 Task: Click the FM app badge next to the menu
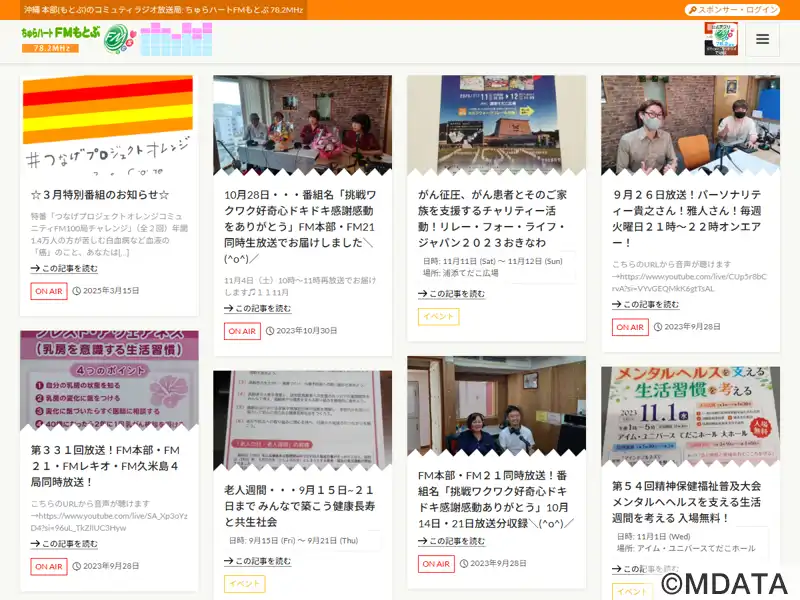[721, 38]
